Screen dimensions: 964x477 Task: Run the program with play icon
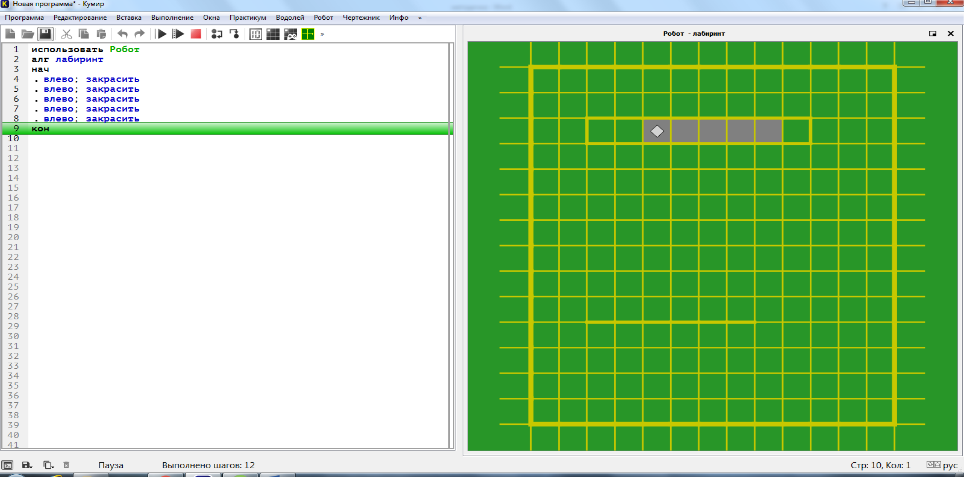click(161, 34)
